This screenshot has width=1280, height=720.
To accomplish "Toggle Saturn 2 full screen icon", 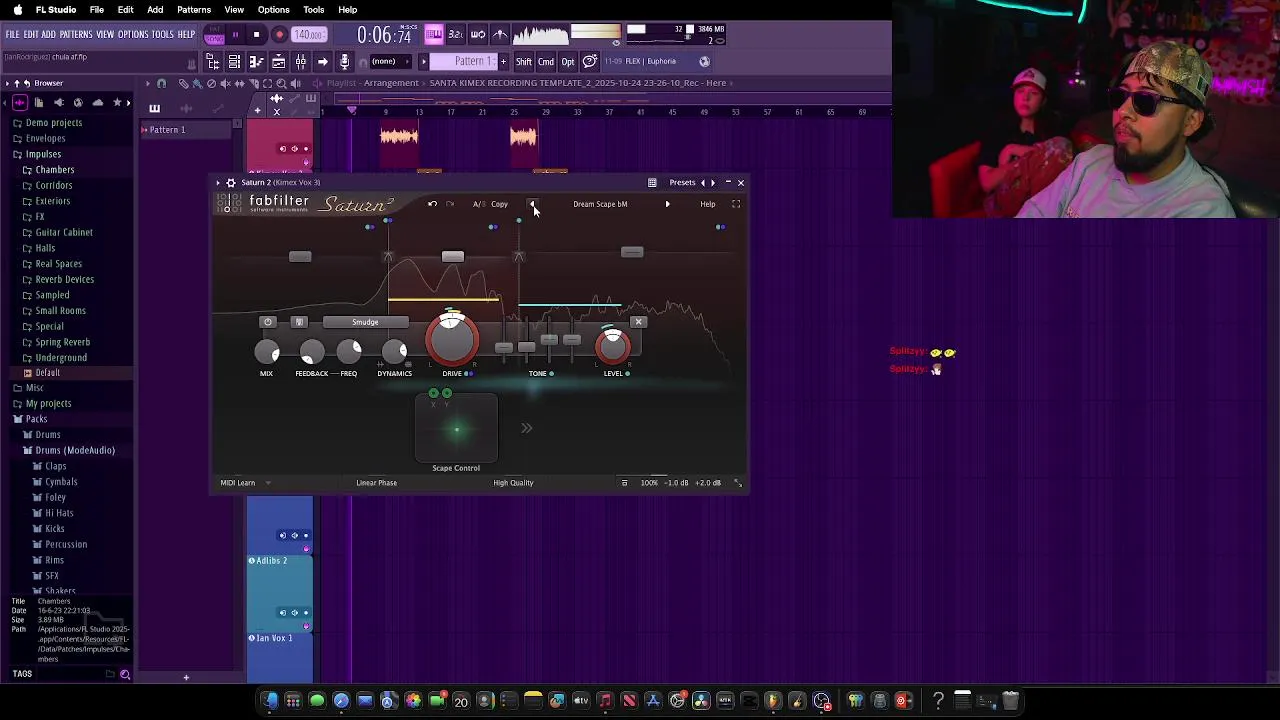I will pos(736,204).
